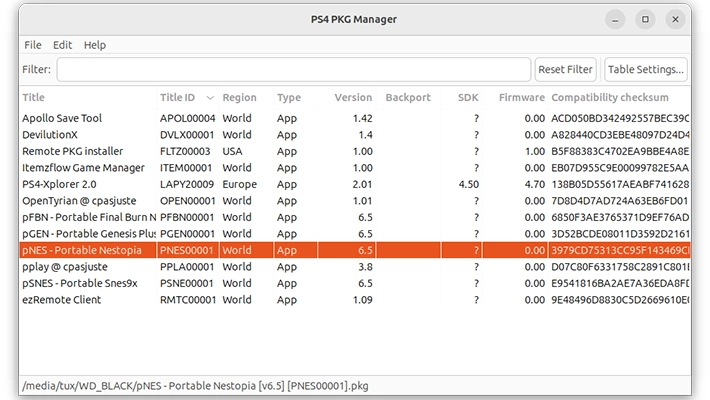The image size is (710, 400).
Task: Close the PS4 PKG Manager window
Action: (x=675, y=19)
